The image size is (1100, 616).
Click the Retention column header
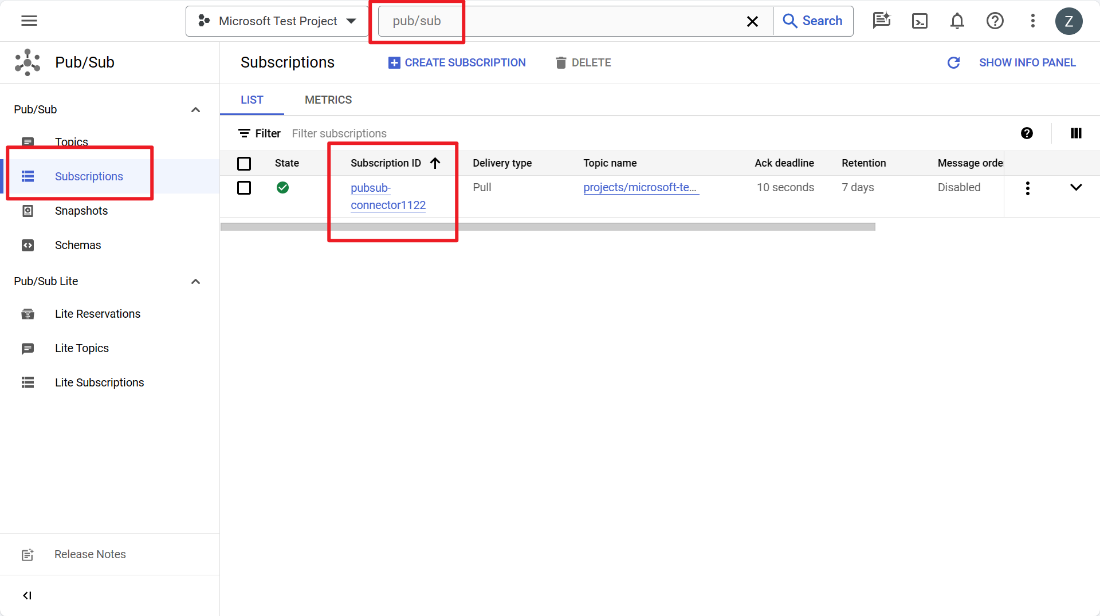click(864, 163)
